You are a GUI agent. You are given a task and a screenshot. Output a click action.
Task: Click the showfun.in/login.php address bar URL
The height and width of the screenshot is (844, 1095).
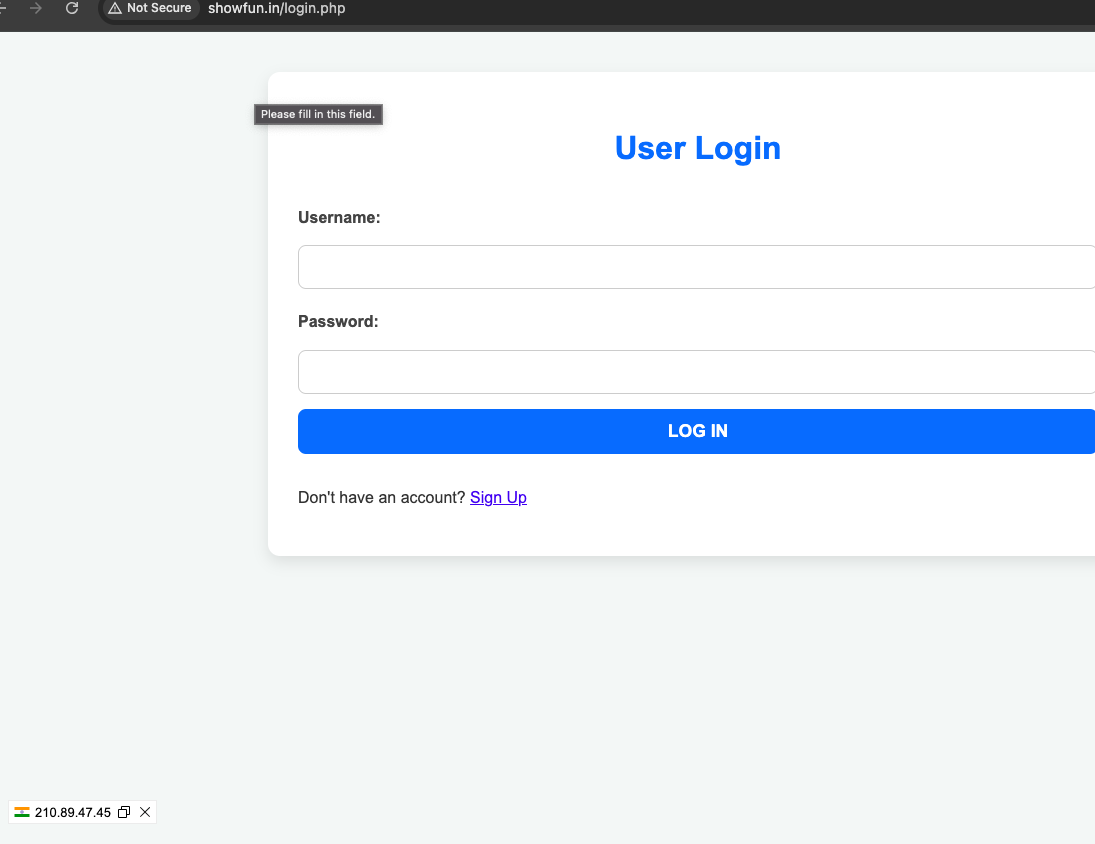(x=276, y=8)
